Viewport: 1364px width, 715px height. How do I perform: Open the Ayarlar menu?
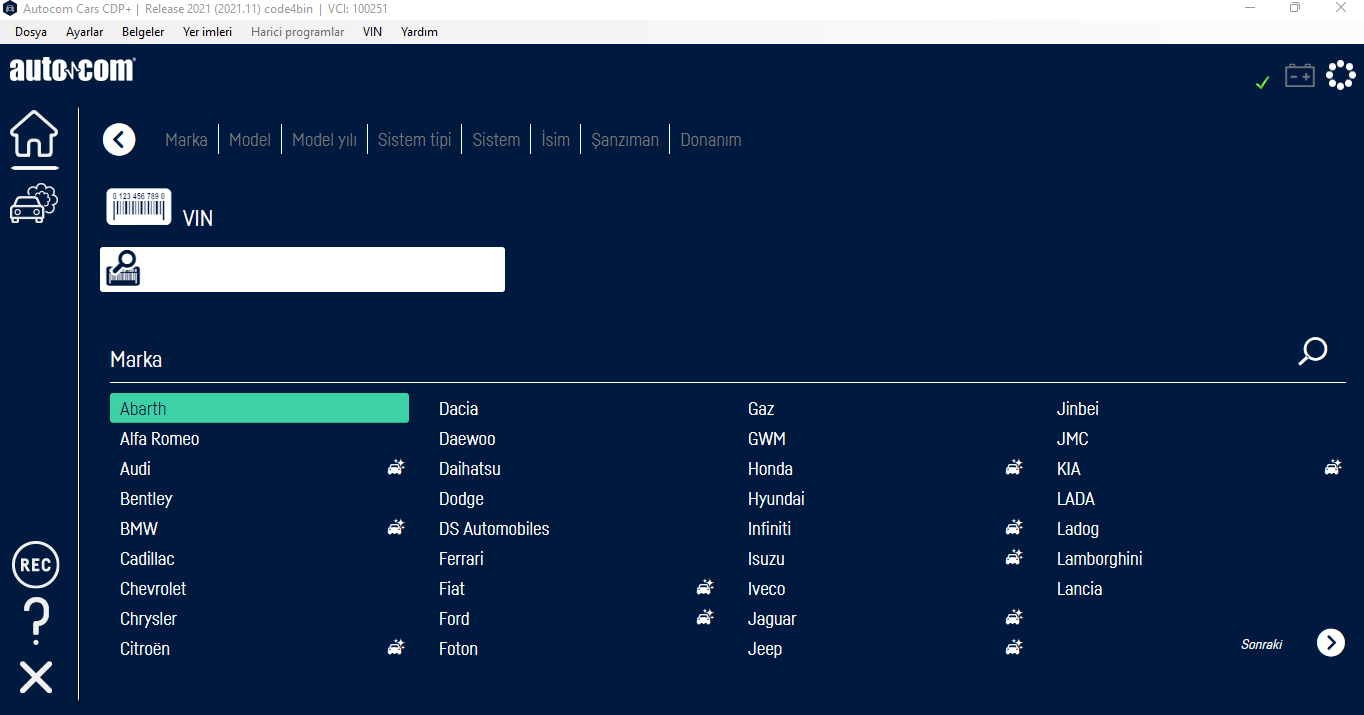point(84,32)
